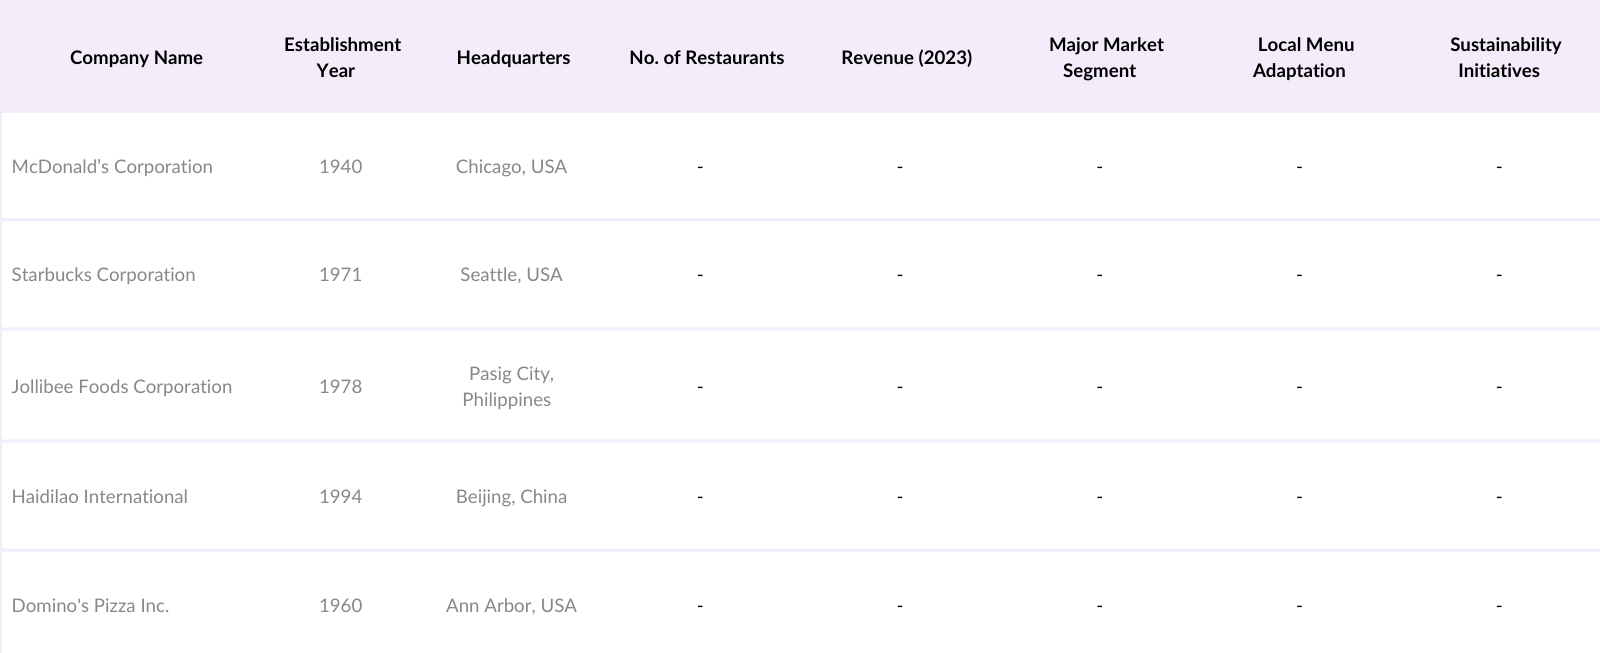
Task: Click the Establishment Year column header
Action: click(x=341, y=57)
